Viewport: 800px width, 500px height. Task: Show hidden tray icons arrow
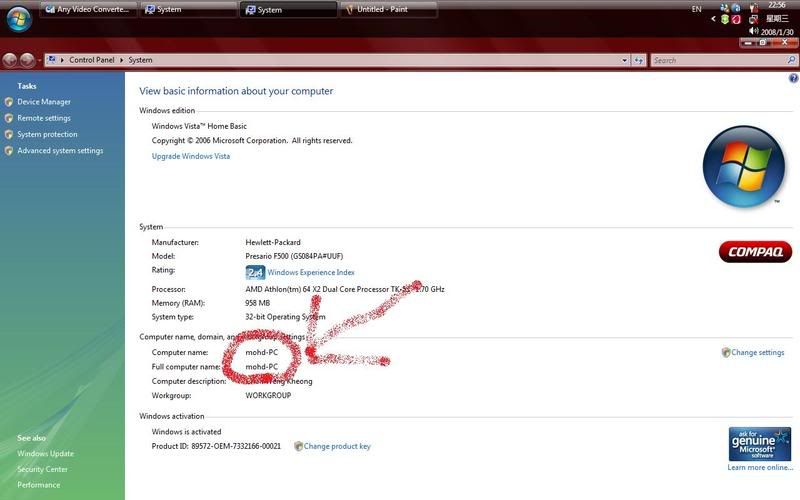tap(713, 19)
